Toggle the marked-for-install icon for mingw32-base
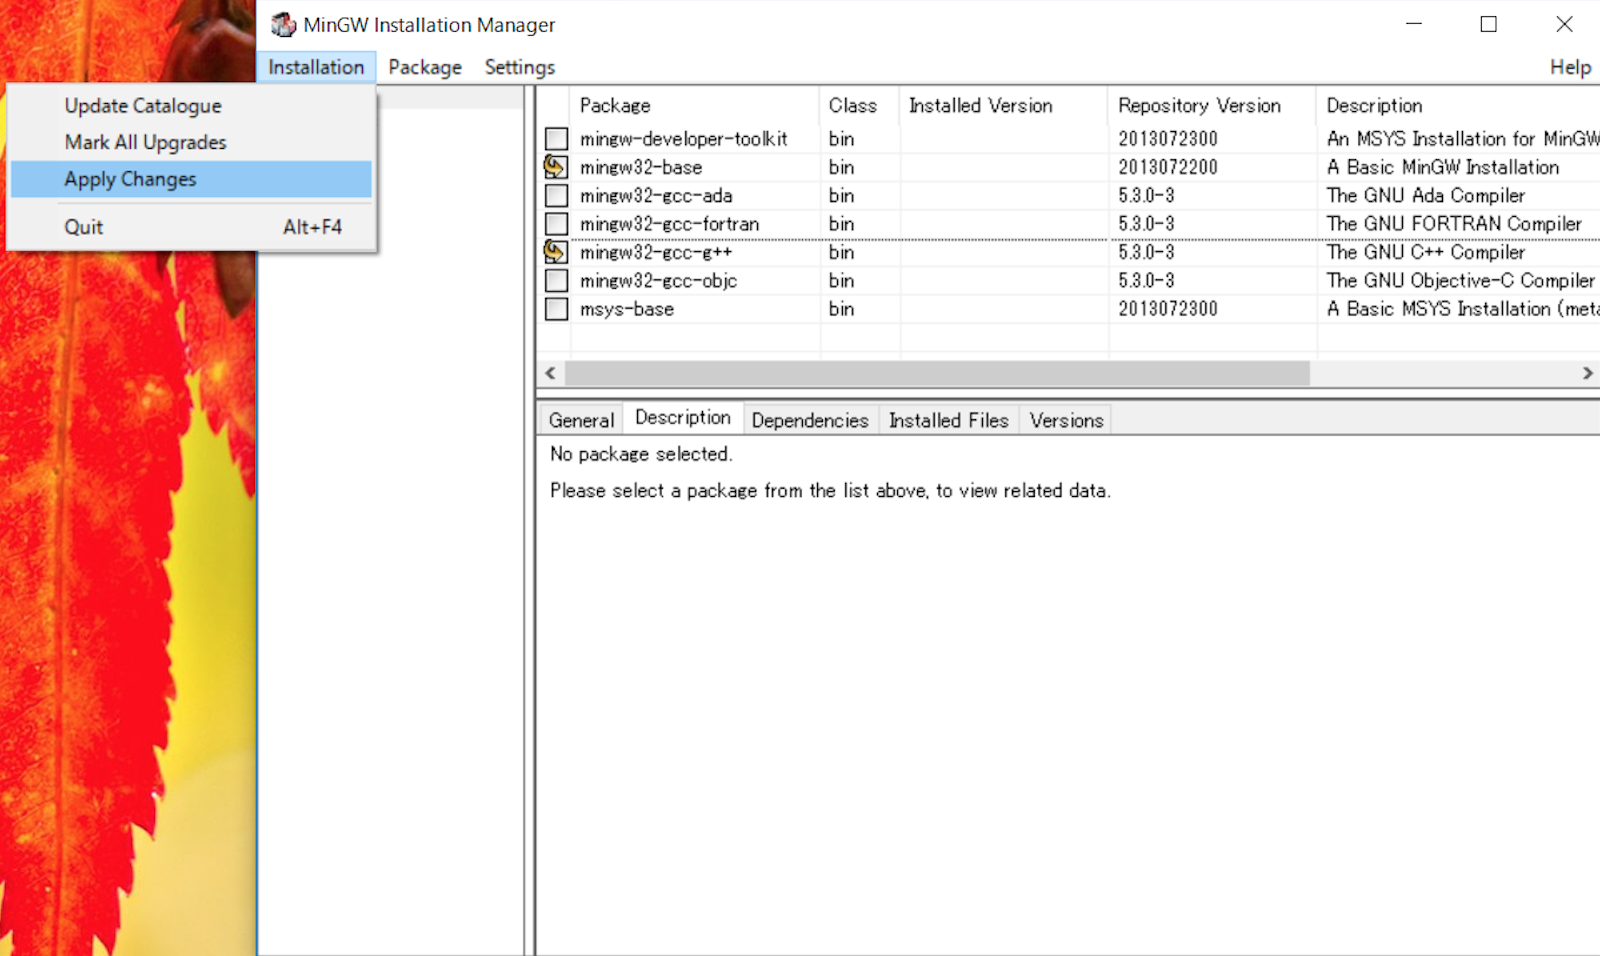 click(556, 167)
